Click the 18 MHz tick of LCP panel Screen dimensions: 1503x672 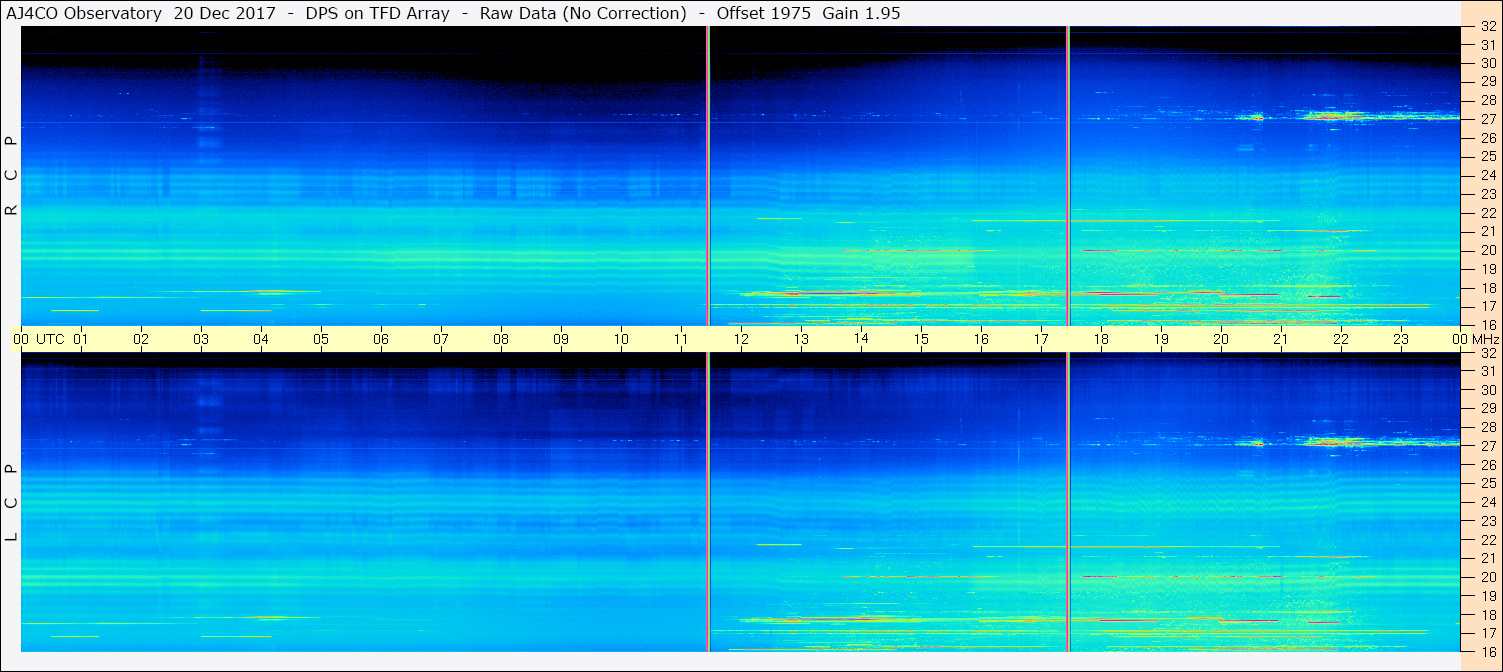pyautogui.click(x=1487, y=615)
